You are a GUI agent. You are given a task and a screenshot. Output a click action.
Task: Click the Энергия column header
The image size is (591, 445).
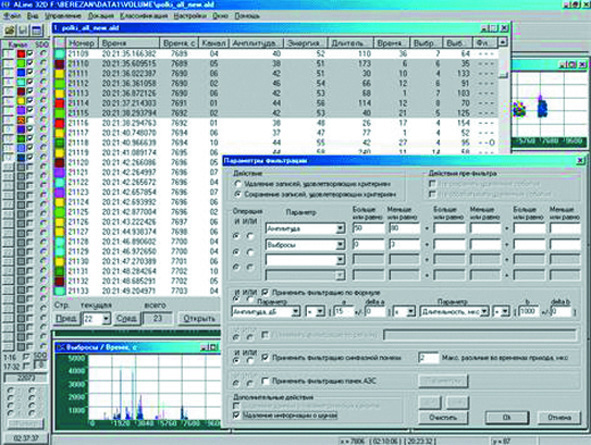click(x=305, y=43)
